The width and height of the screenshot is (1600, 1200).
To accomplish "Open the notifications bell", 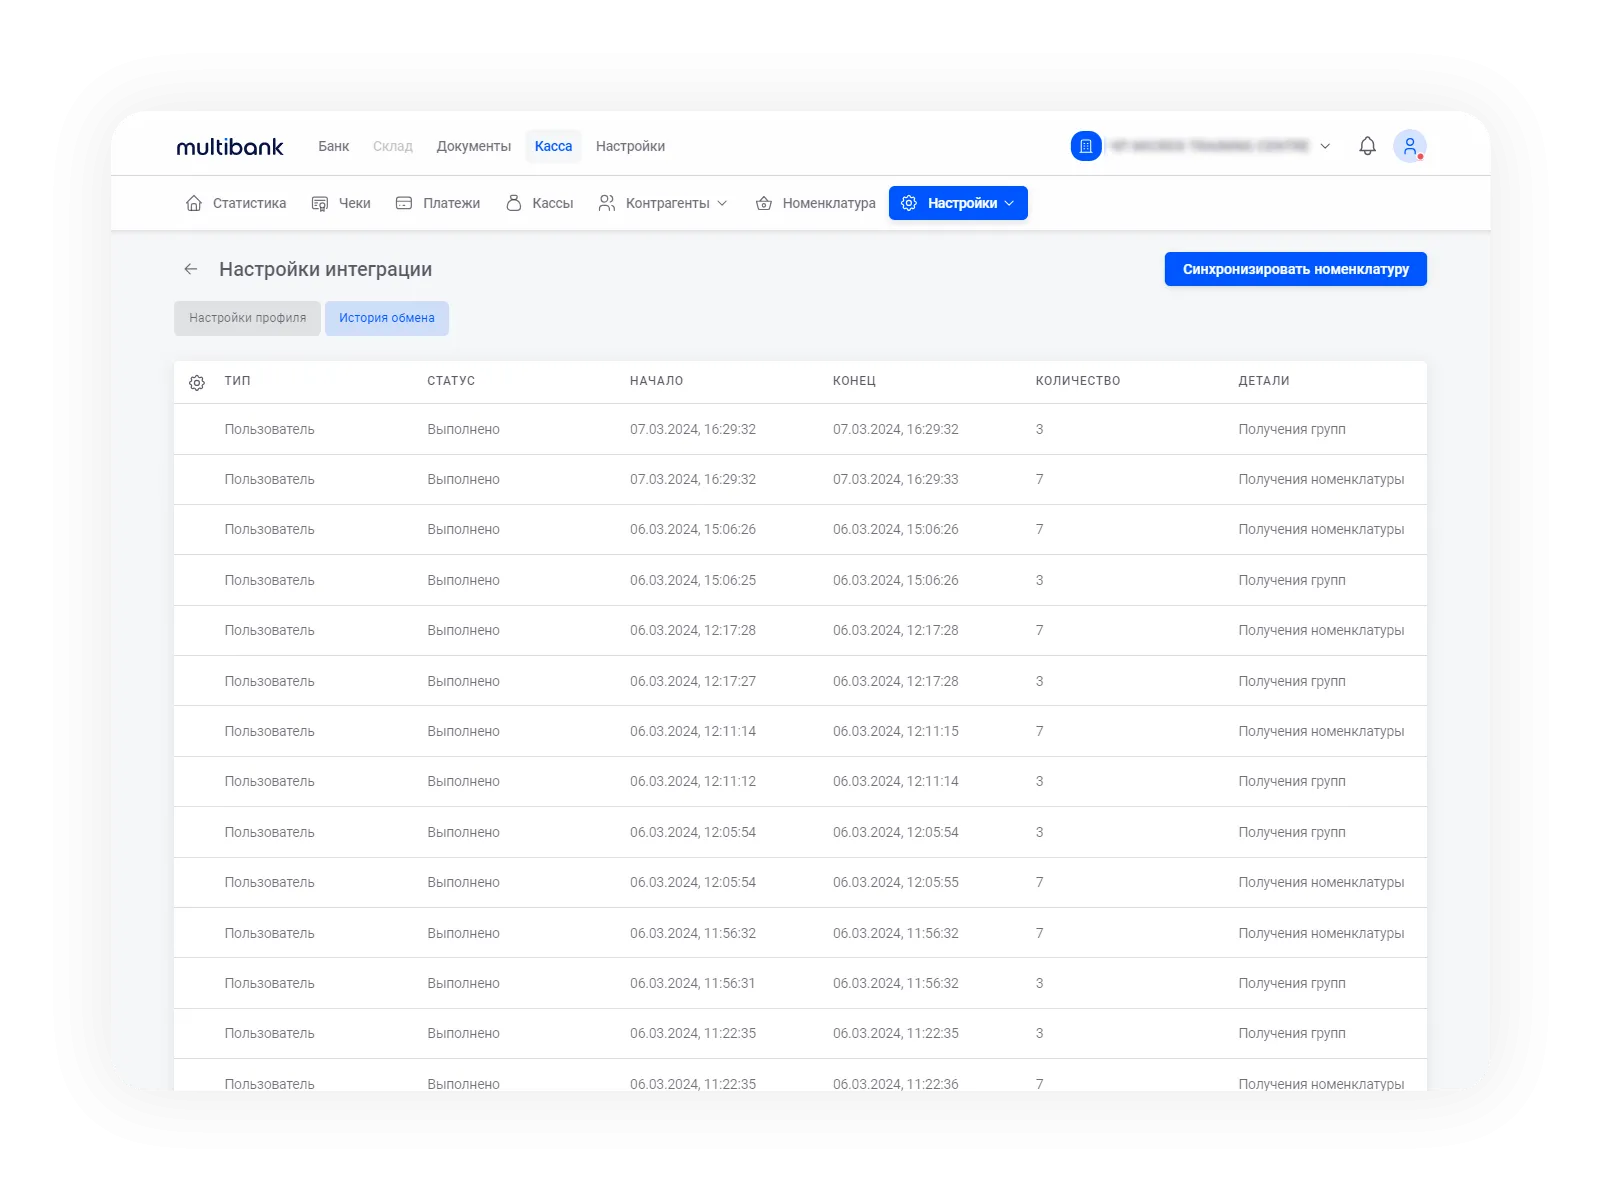I will click(x=1367, y=146).
